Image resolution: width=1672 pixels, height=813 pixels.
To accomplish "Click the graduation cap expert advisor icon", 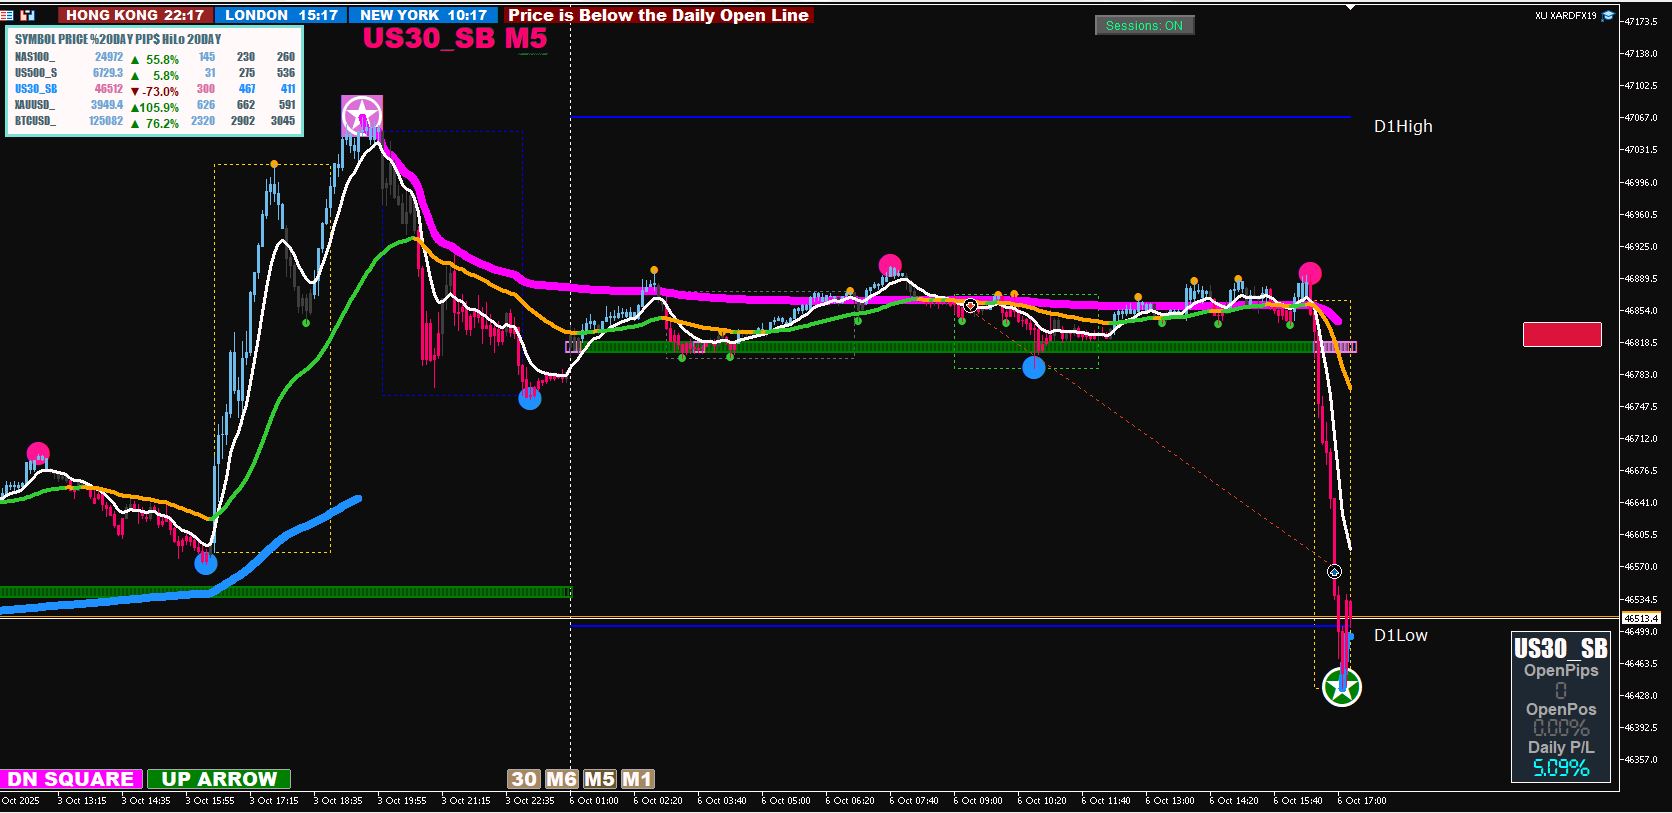I will point(1608,15).
